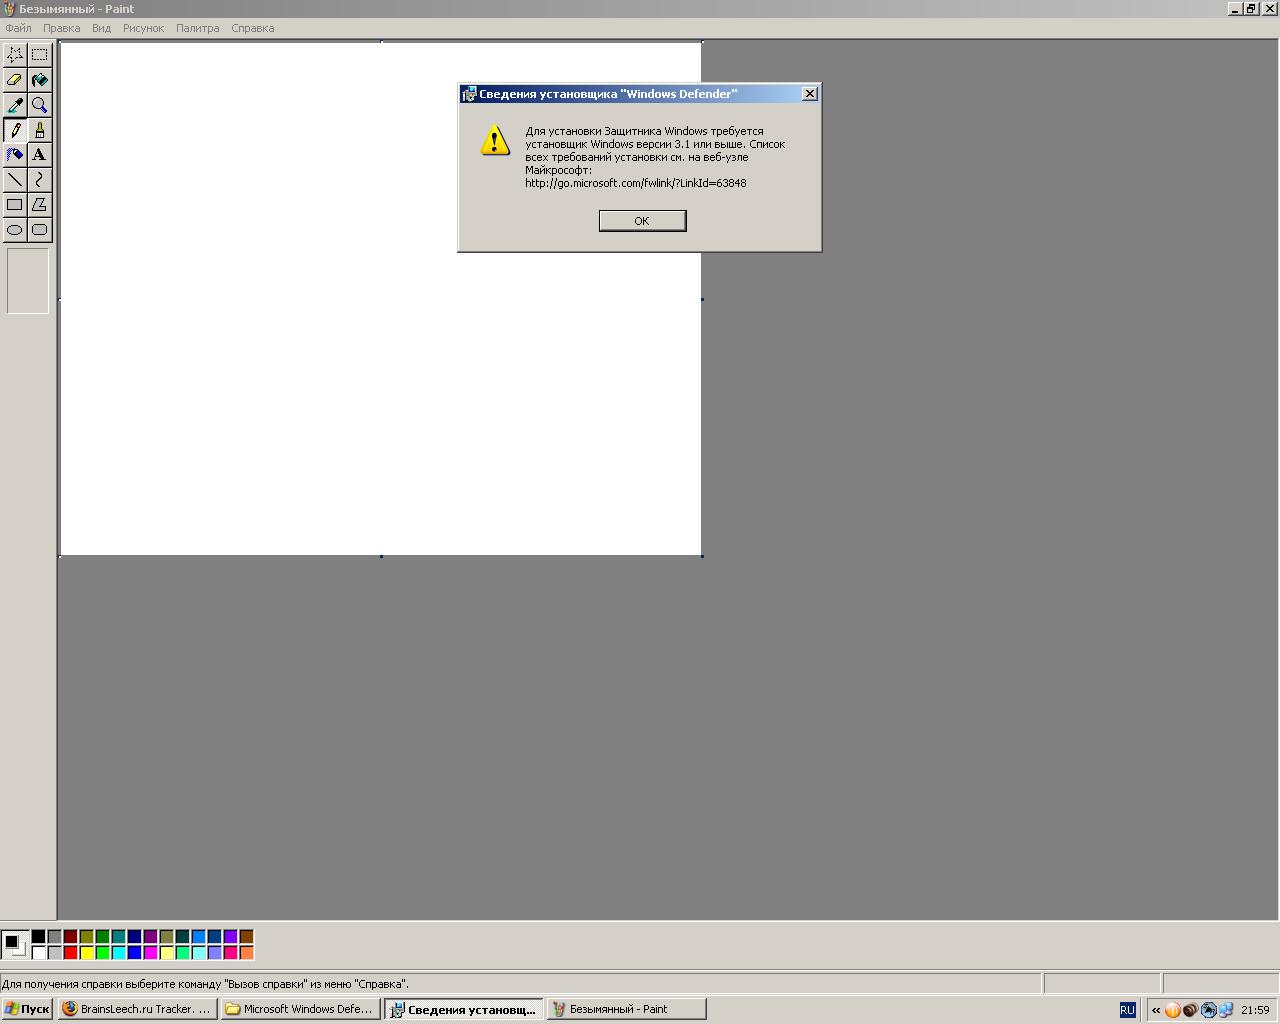Pick the maroon color swatch
This screenshot has width=1280, height=1024.
click(70, 937)
